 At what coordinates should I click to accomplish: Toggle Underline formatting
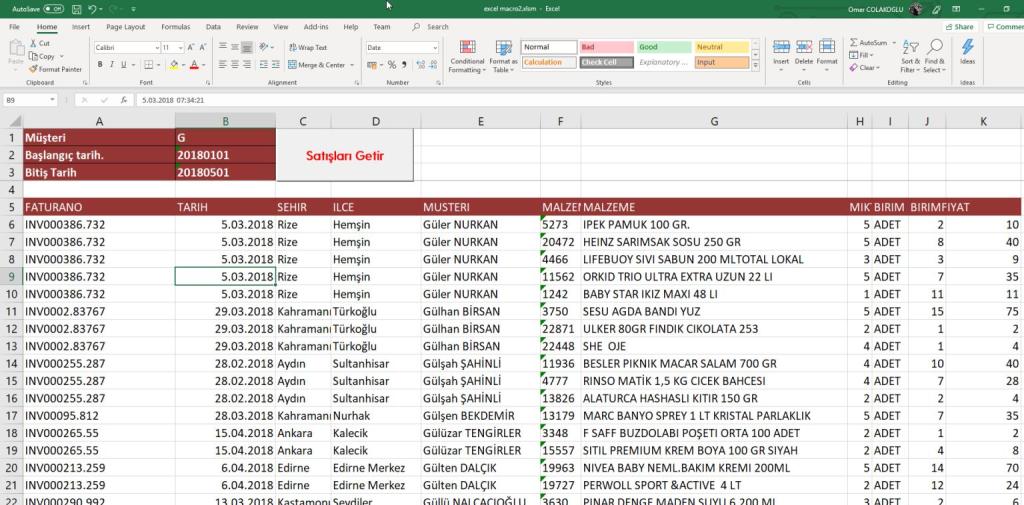pyautogui.click(x=124, y=65)
